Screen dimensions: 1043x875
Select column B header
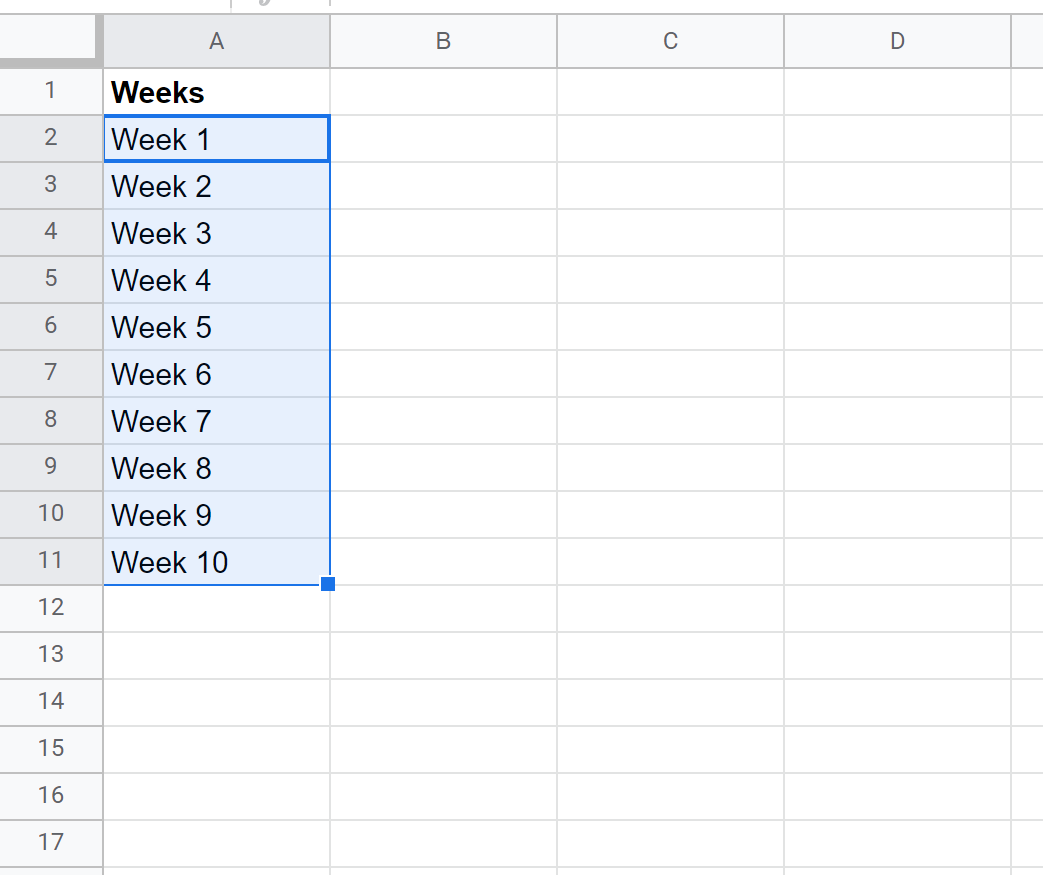(444, 41)
